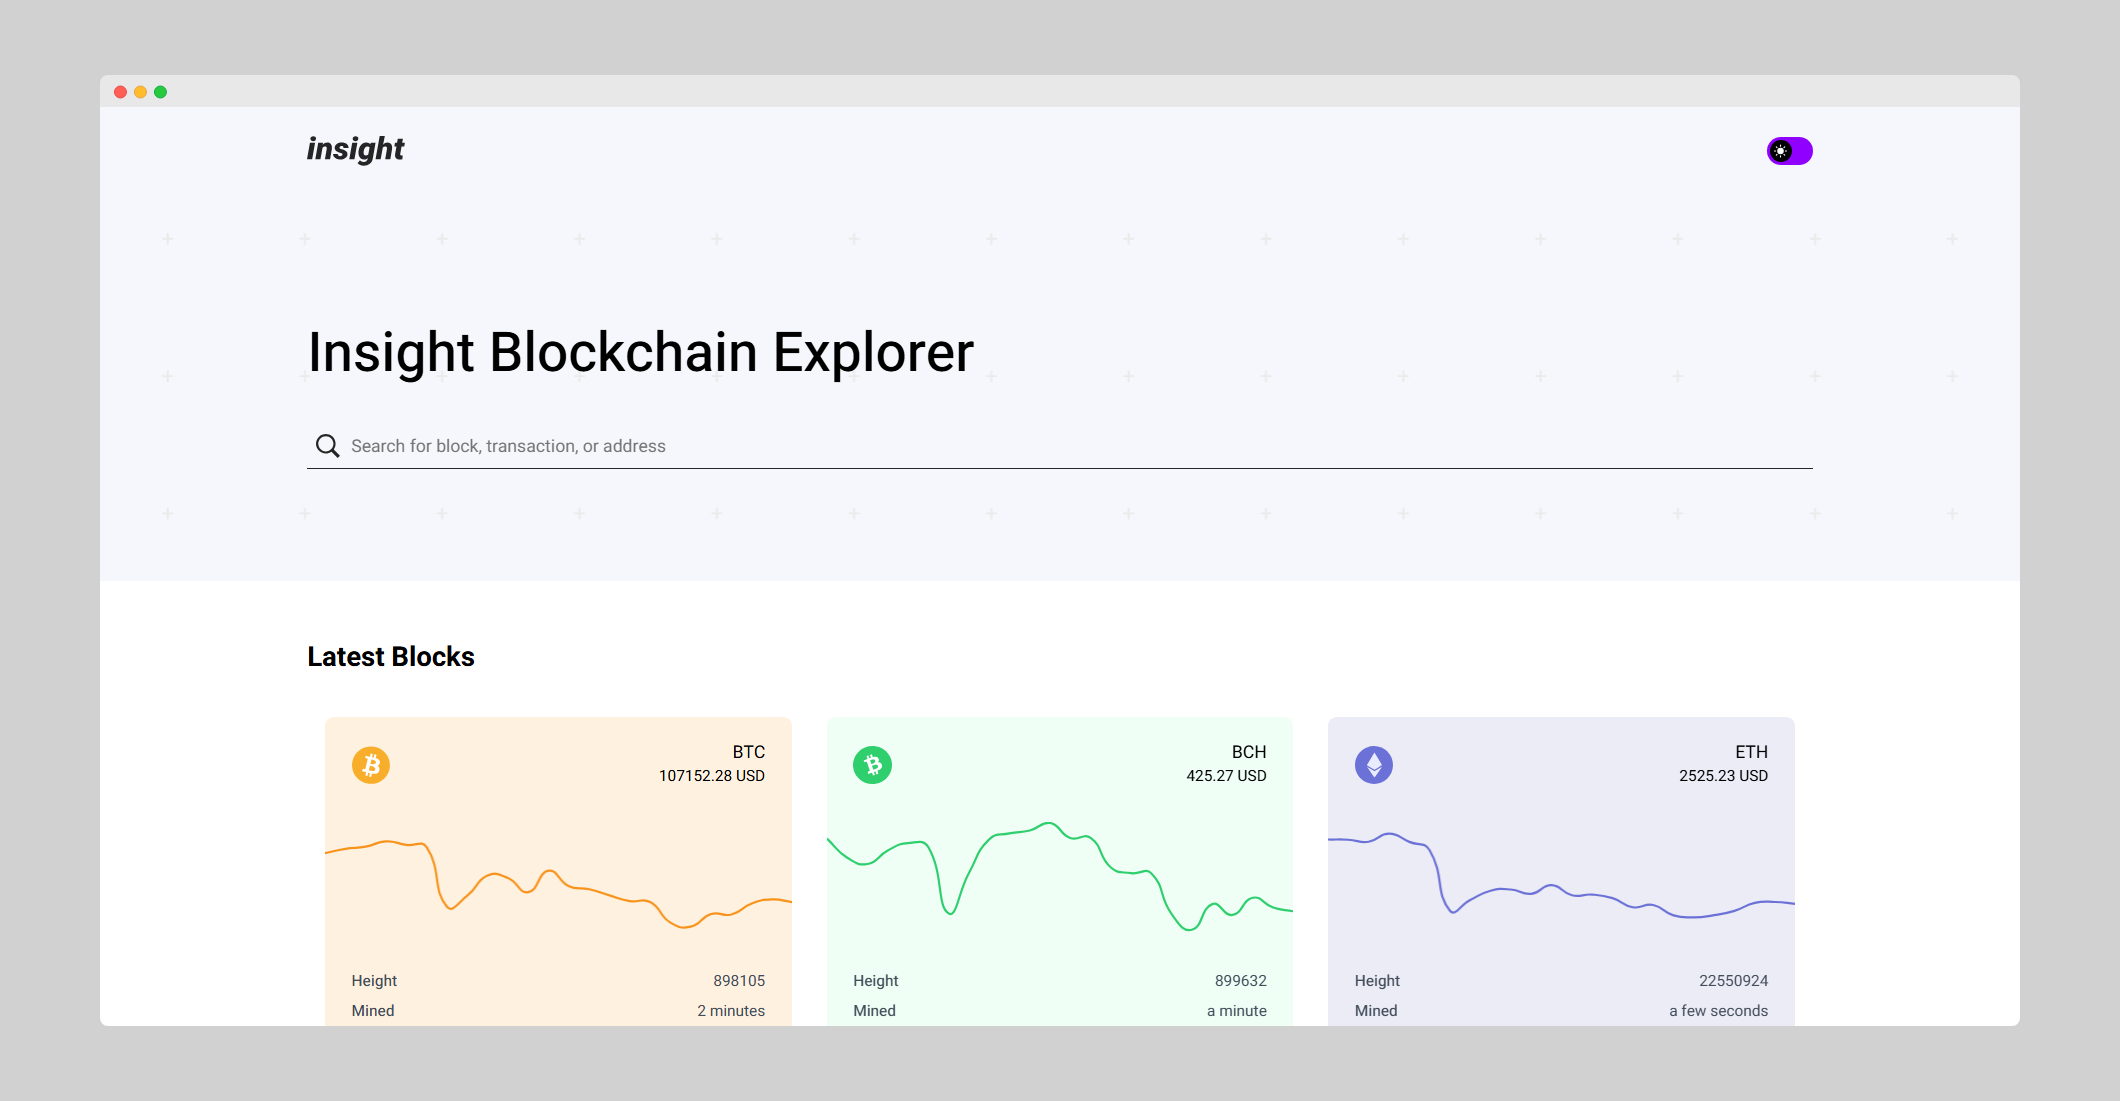The width and height of the screenshot is (2120, 1101).
Task: Click the sun icon in theme switch
Action: (1781, 151)
